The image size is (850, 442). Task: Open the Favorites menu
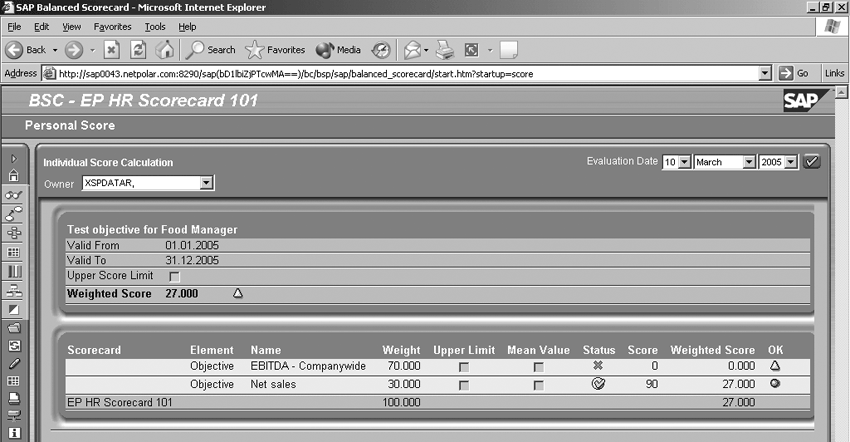click(112, 27)
